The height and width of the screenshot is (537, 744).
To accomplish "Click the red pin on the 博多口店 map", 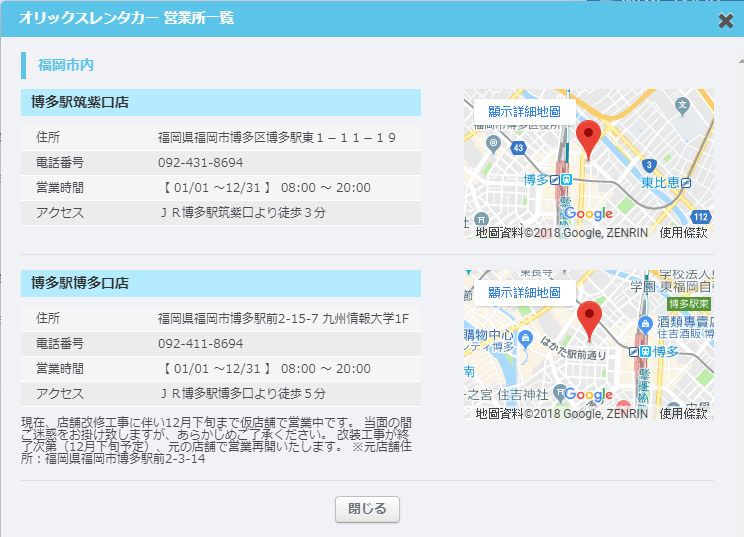I will [589, 321].
